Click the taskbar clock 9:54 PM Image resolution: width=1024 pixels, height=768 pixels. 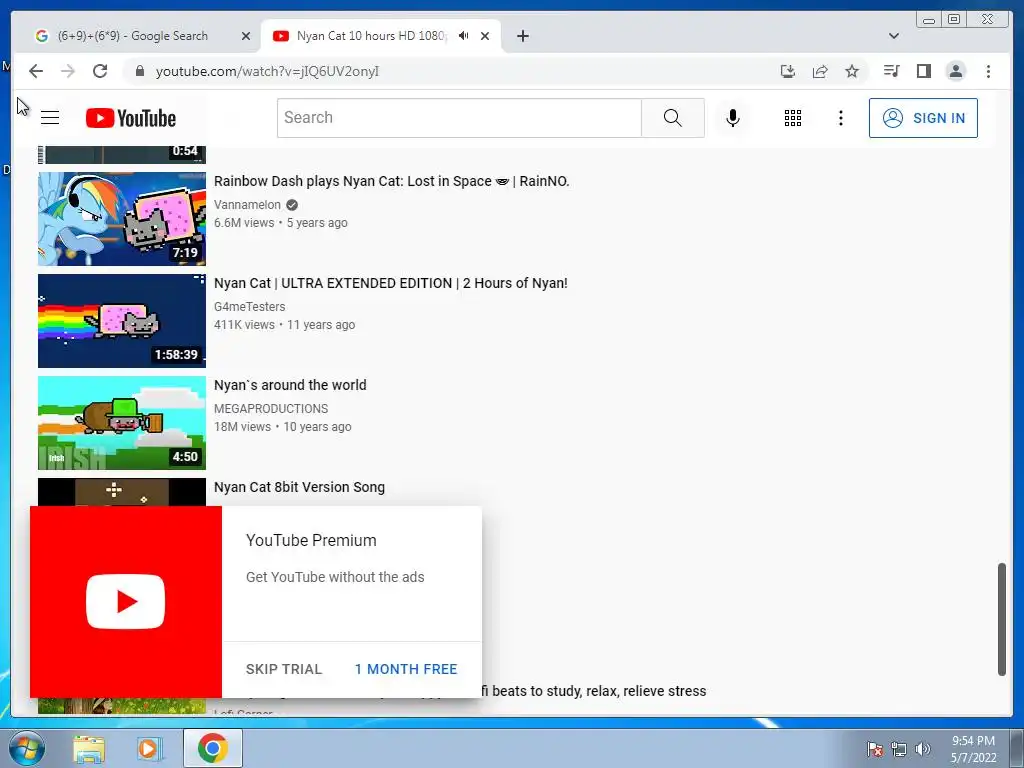973,741
